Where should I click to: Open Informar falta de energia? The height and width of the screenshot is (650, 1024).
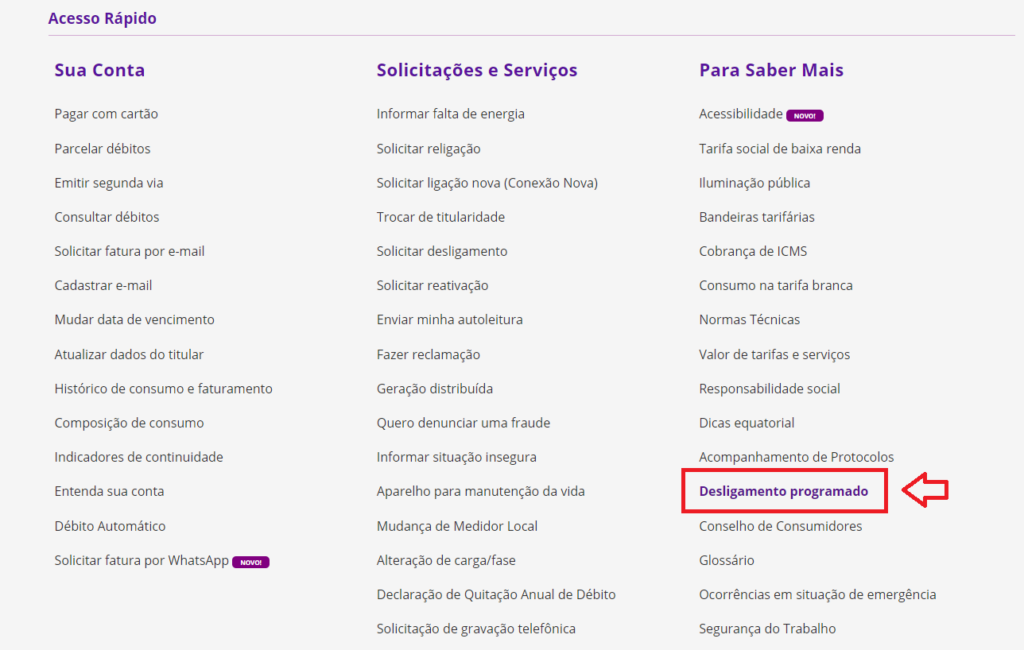(x=450, y=114)
